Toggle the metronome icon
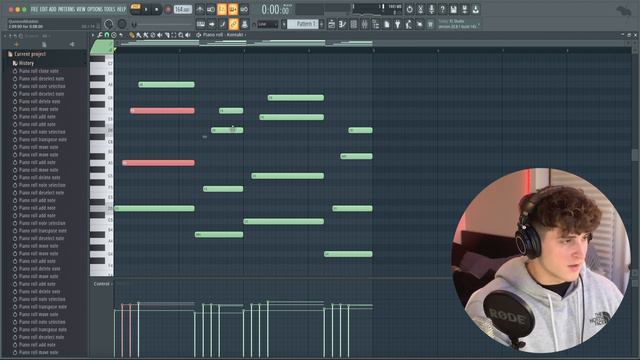 coord(200,9)
